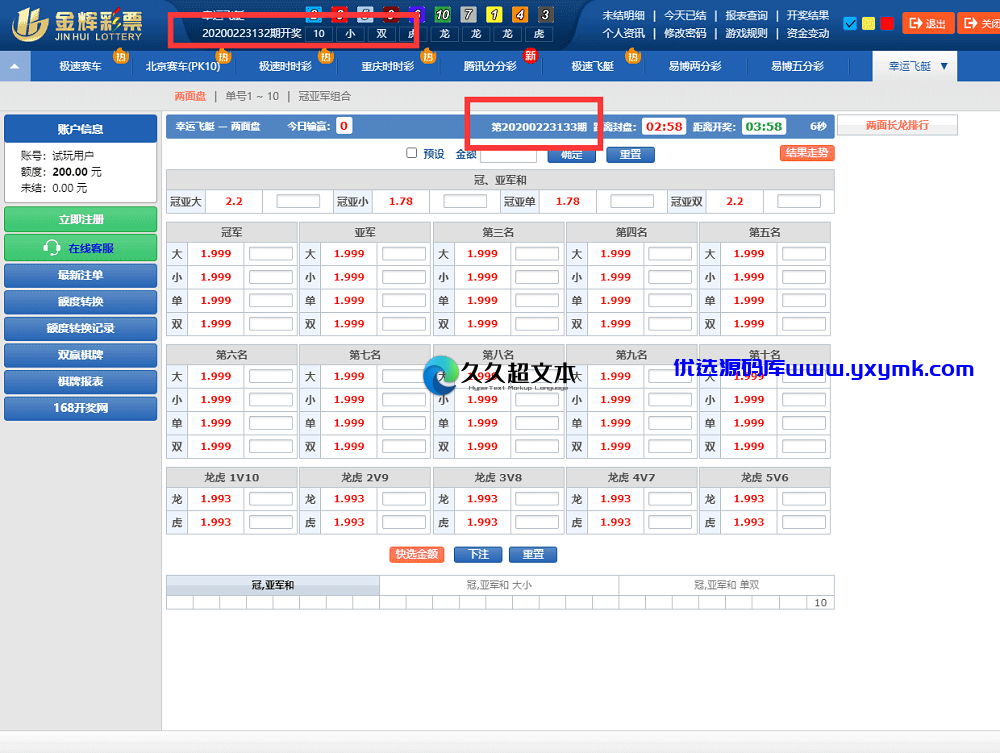The width and height of the screenshot is (1000, 753).
Task: Open the 168开奖网 sidebar button
Action: (80, 408)
